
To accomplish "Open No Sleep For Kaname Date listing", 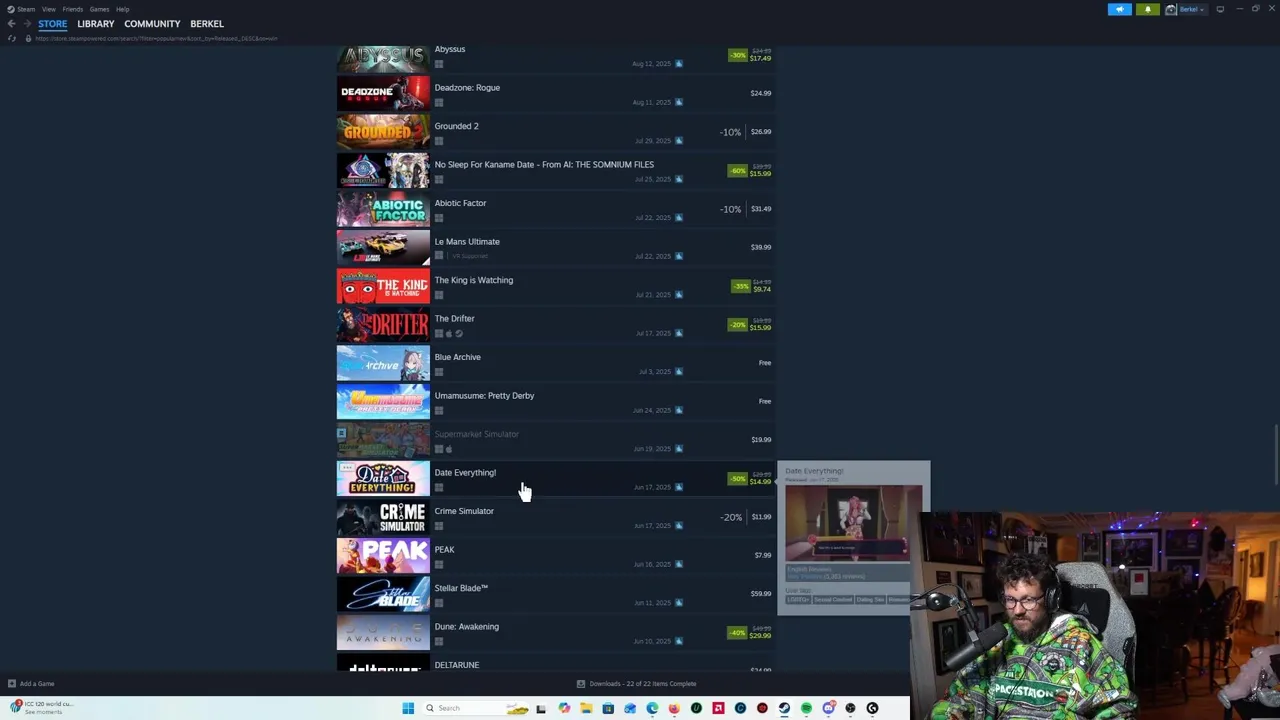I will pyautogui.click(x=556, y=171).
